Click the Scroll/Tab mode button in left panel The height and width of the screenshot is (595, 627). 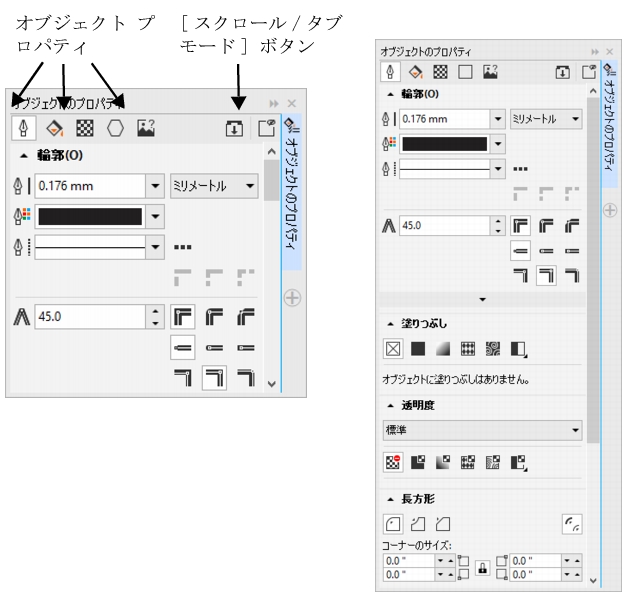pyautogui.click(x=232, y=128)
